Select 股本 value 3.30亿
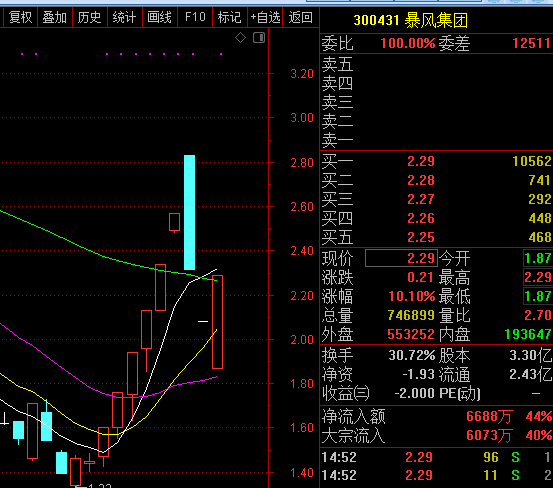The image size is (553, 488). (x=531, y=355)
